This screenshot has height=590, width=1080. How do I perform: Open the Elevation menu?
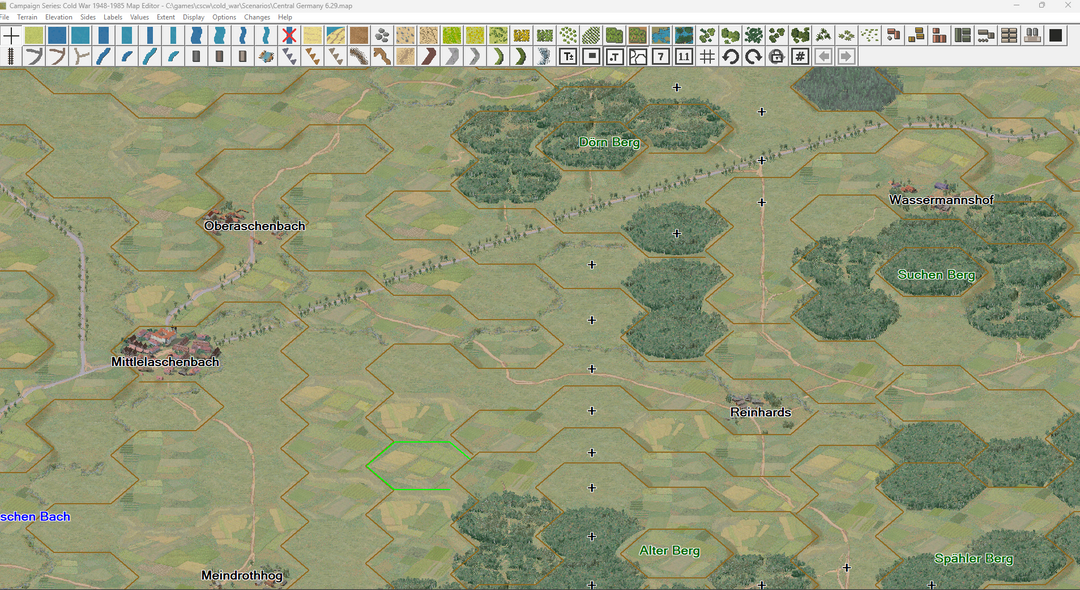click(x=59, y=17)
